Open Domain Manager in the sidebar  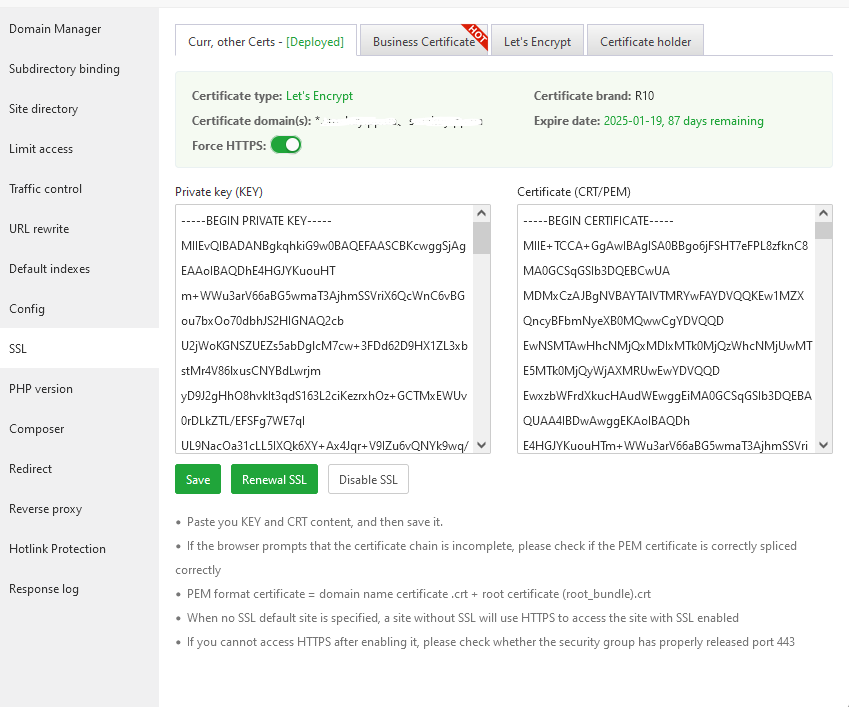point(55,29)
